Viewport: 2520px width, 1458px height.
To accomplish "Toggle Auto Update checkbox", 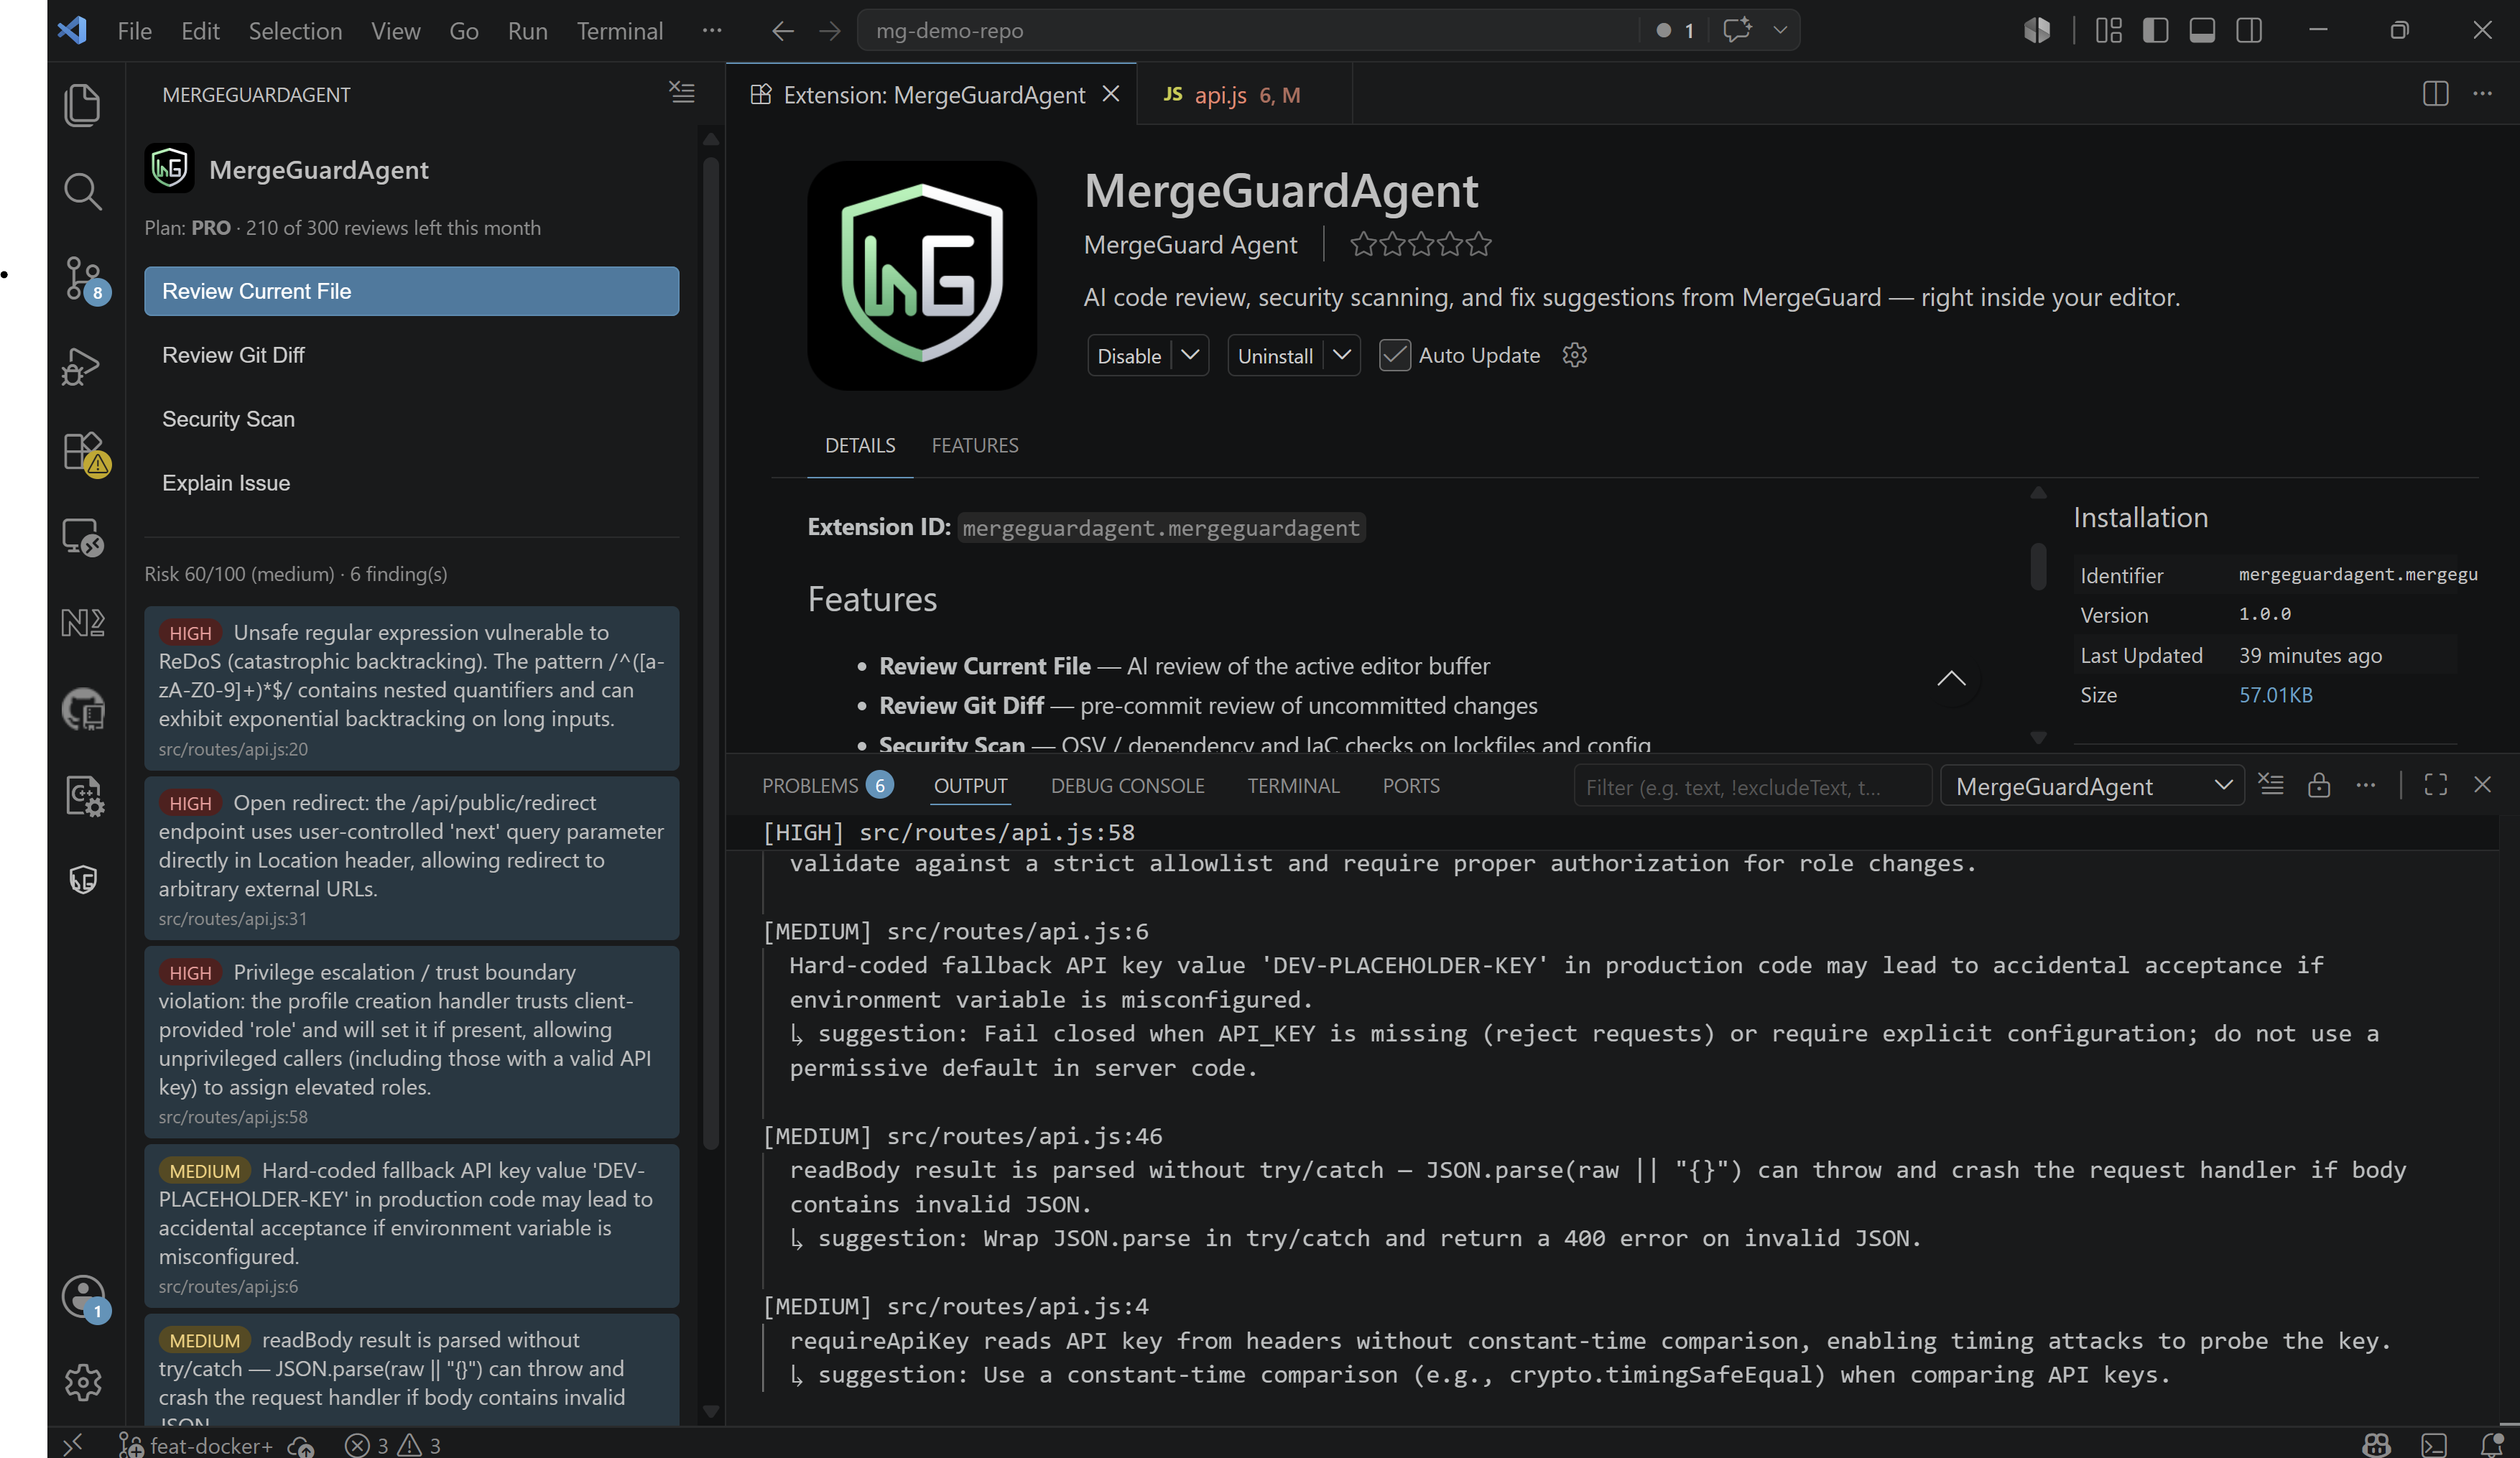I will (x=1394, y=355).
